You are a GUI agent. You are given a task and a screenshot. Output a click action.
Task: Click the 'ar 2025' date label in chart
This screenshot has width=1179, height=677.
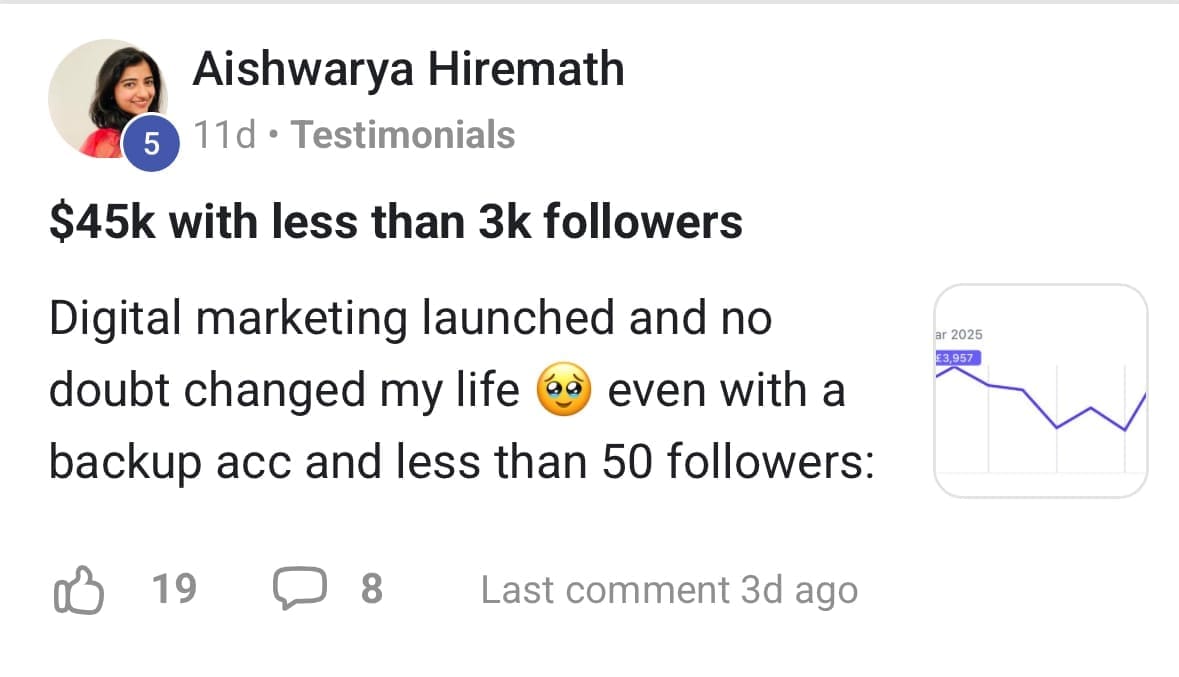tap(958, 335)
